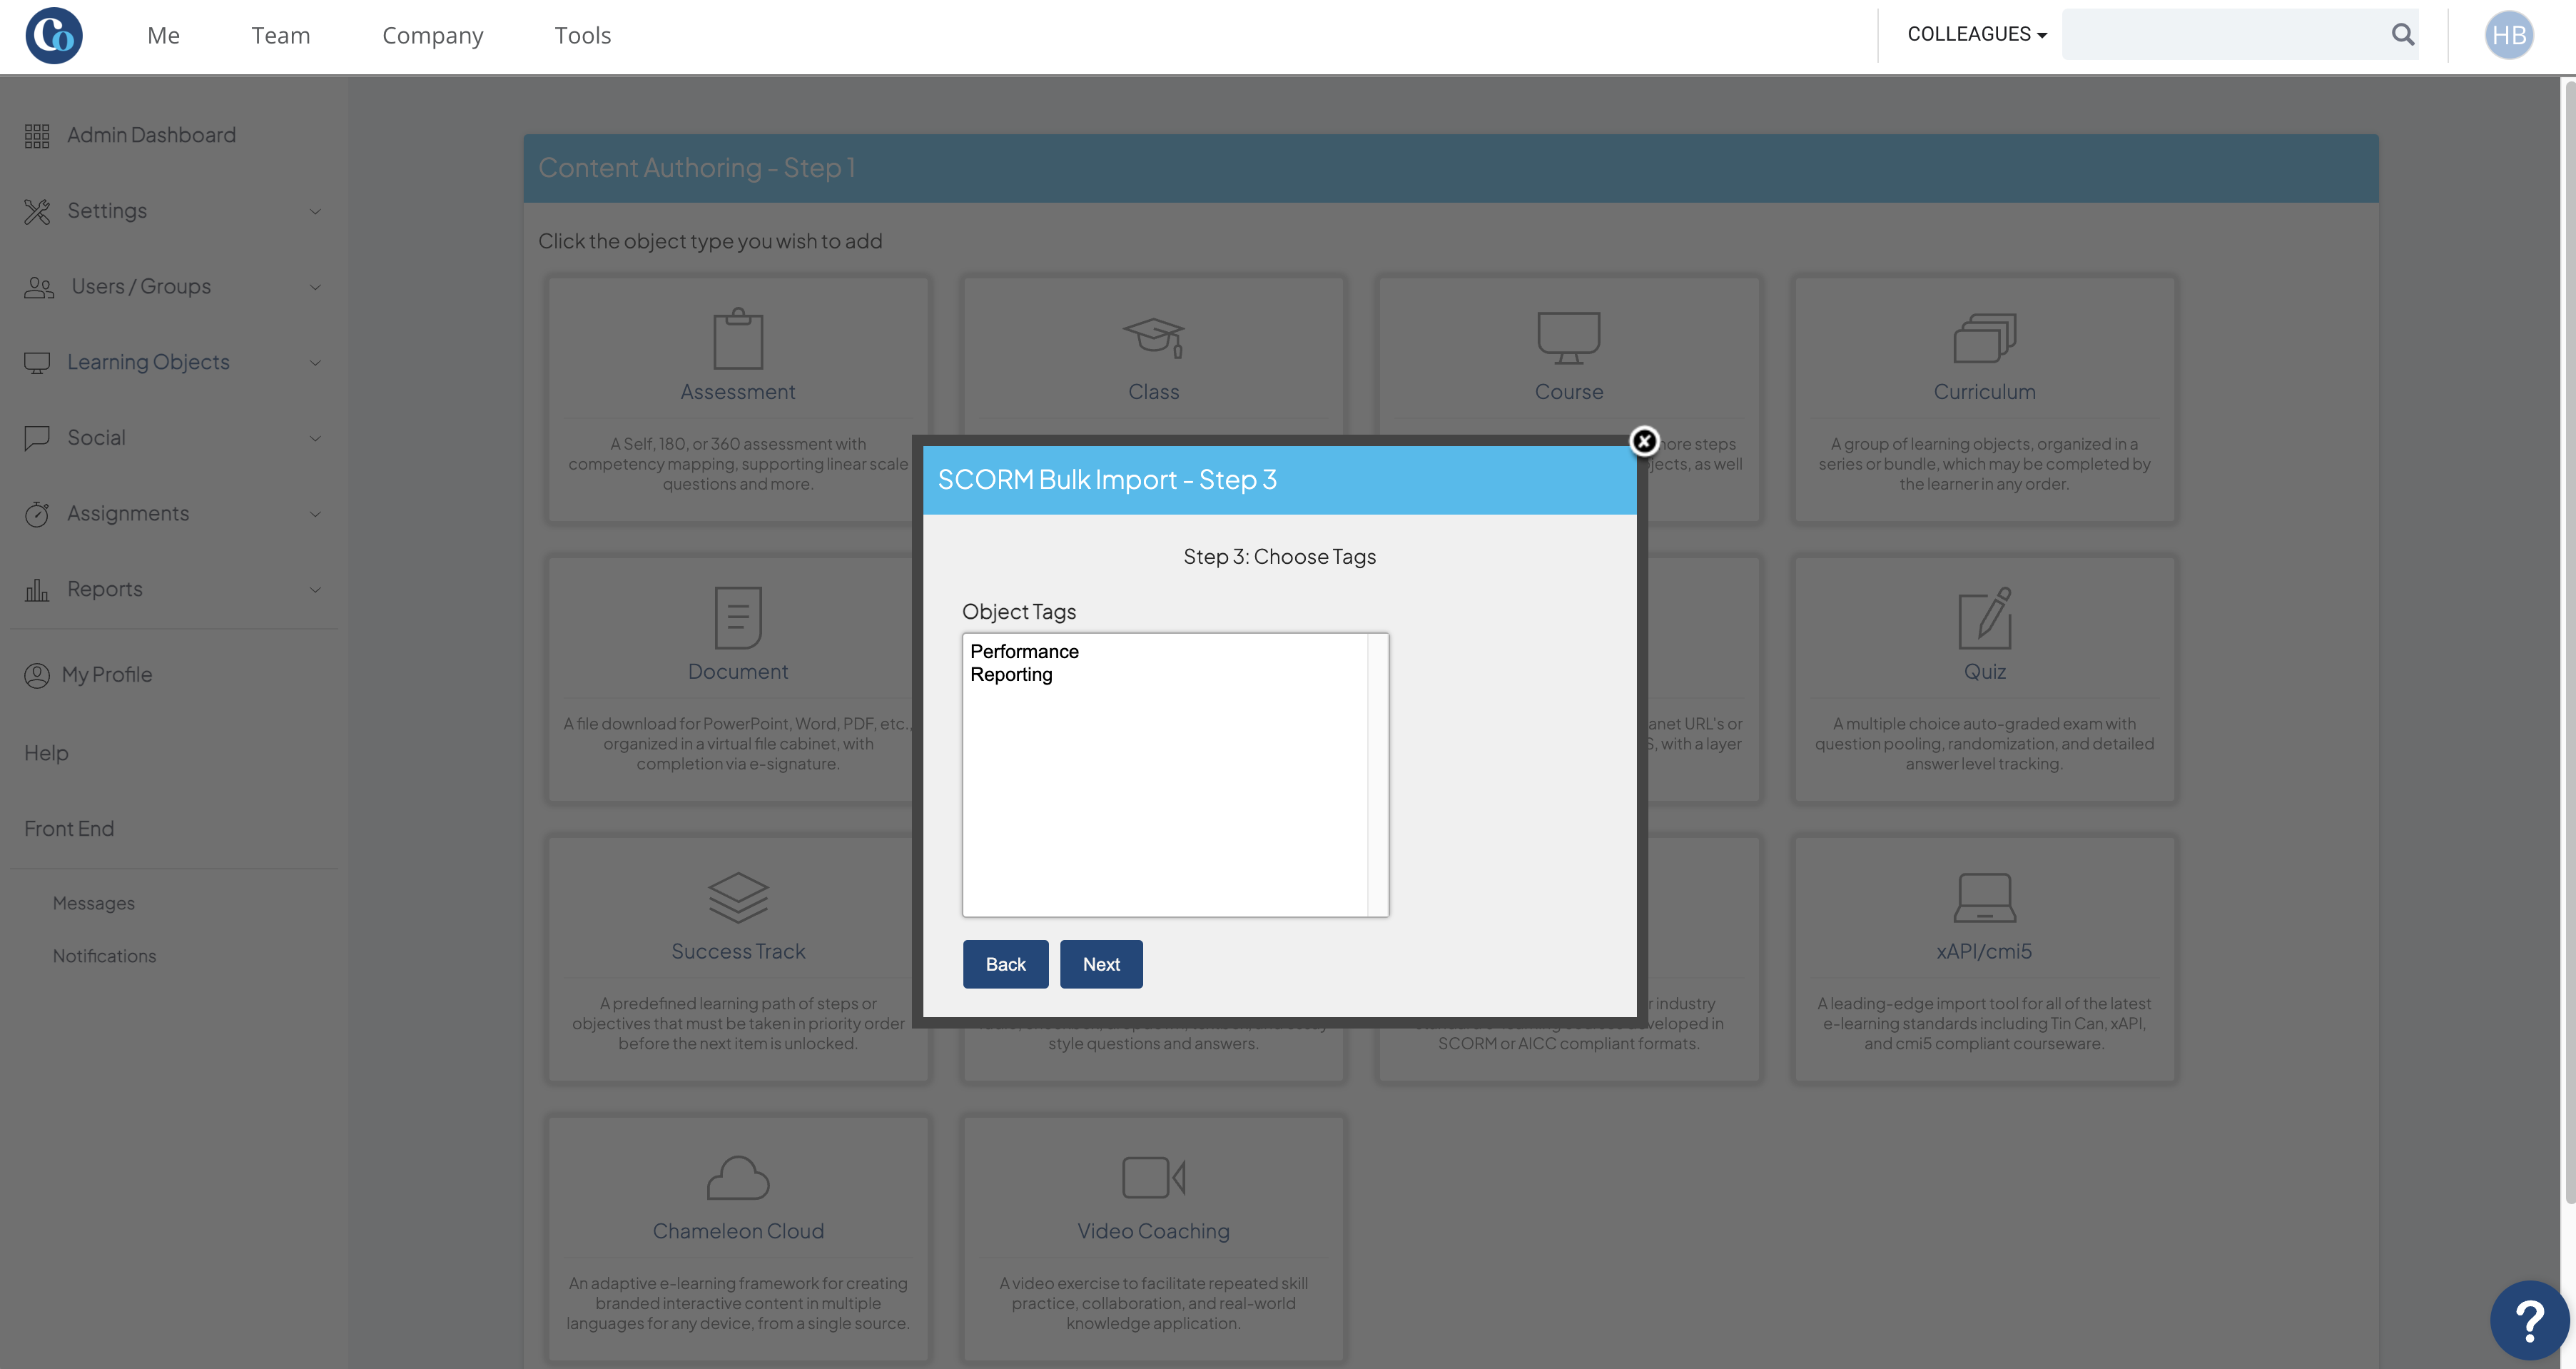This screenshot has width=2576, height=1369.
Task: Open the help question mark bubble
Action: click(x=2529, y=1320)
